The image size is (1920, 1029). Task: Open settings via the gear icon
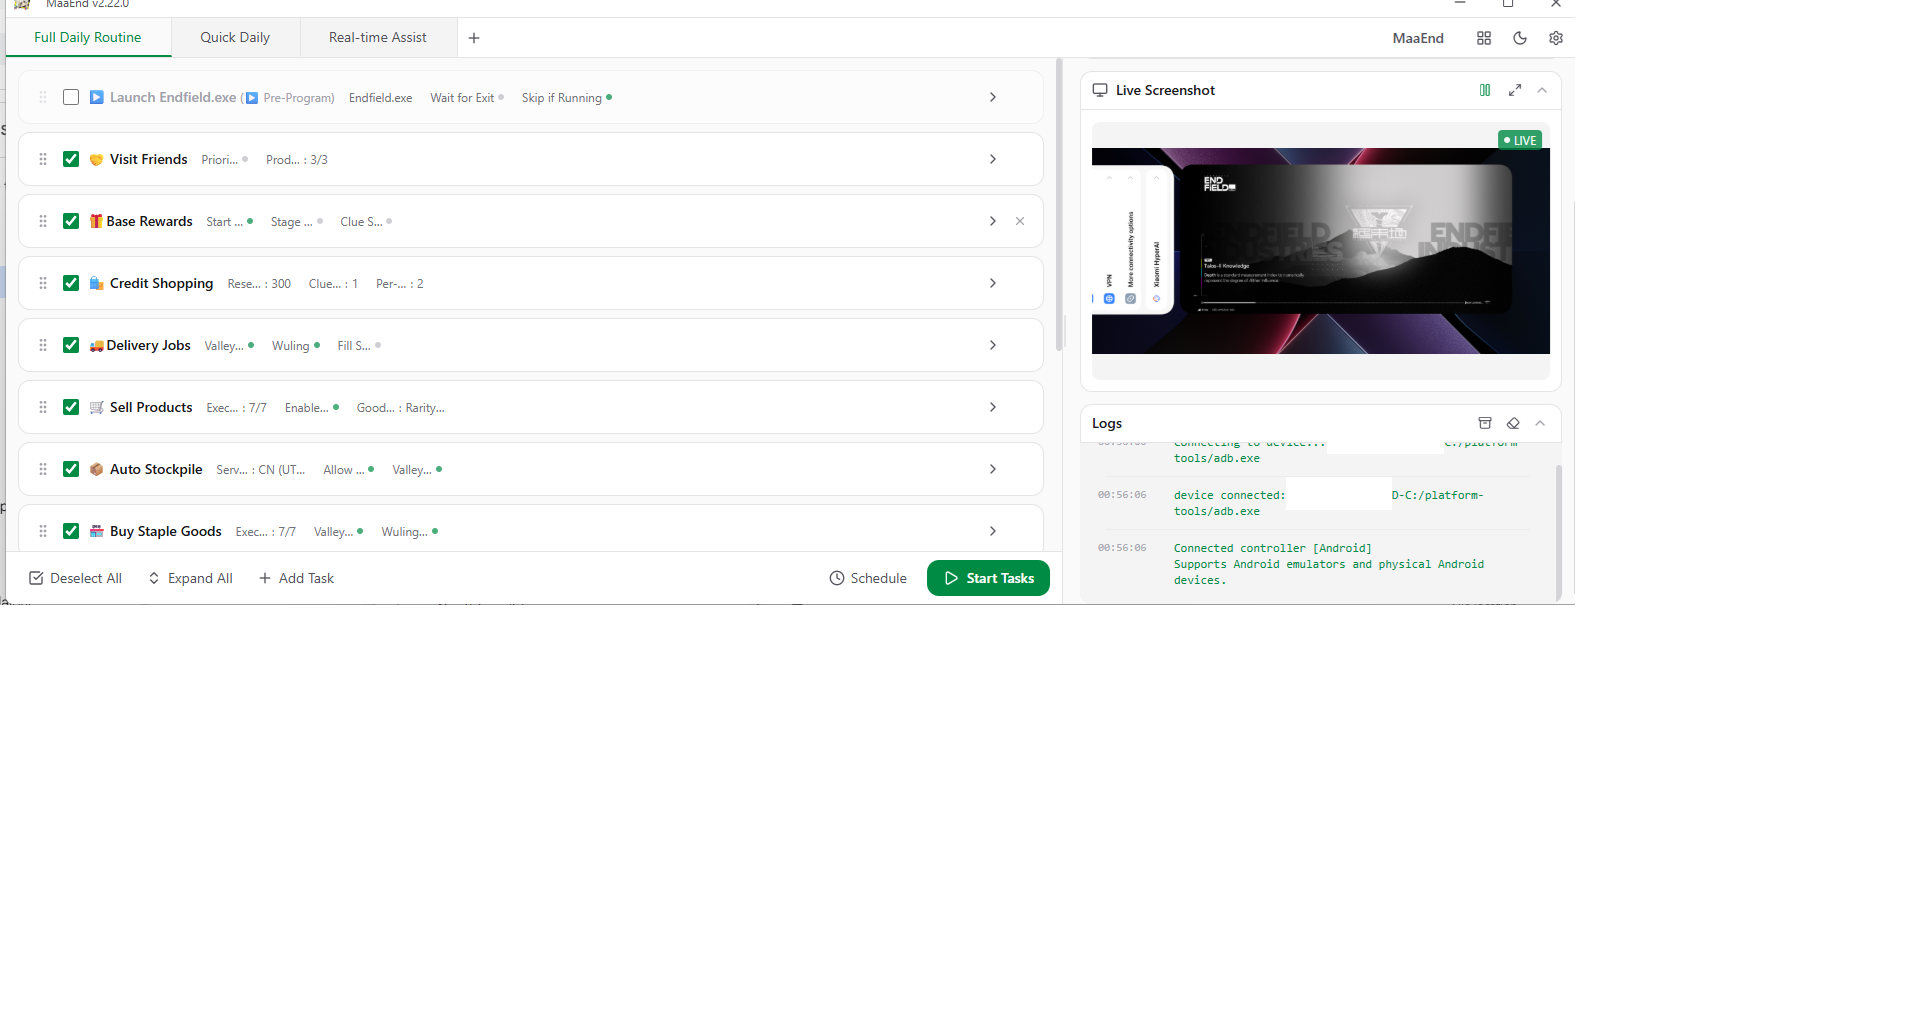(1556, 38)
